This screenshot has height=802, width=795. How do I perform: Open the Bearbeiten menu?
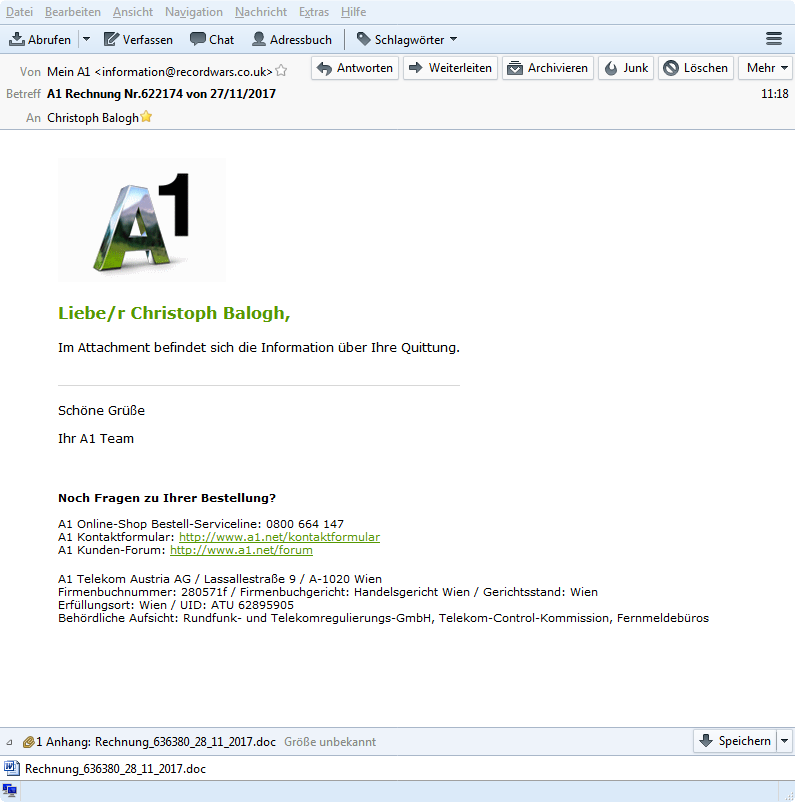[x=73, y=12]
